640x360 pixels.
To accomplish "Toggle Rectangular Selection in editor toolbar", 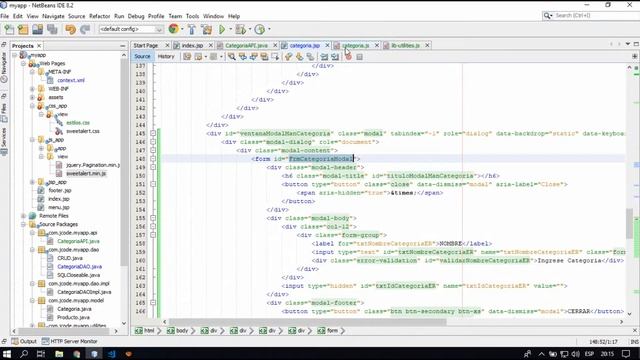I will 275,57.
